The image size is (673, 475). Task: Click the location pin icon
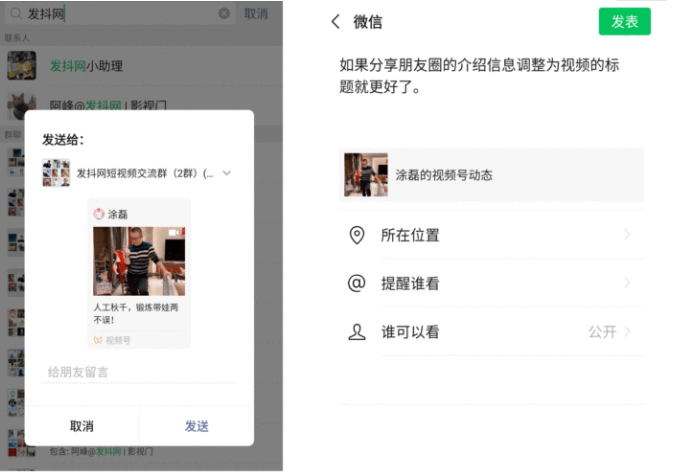[357, 235]
